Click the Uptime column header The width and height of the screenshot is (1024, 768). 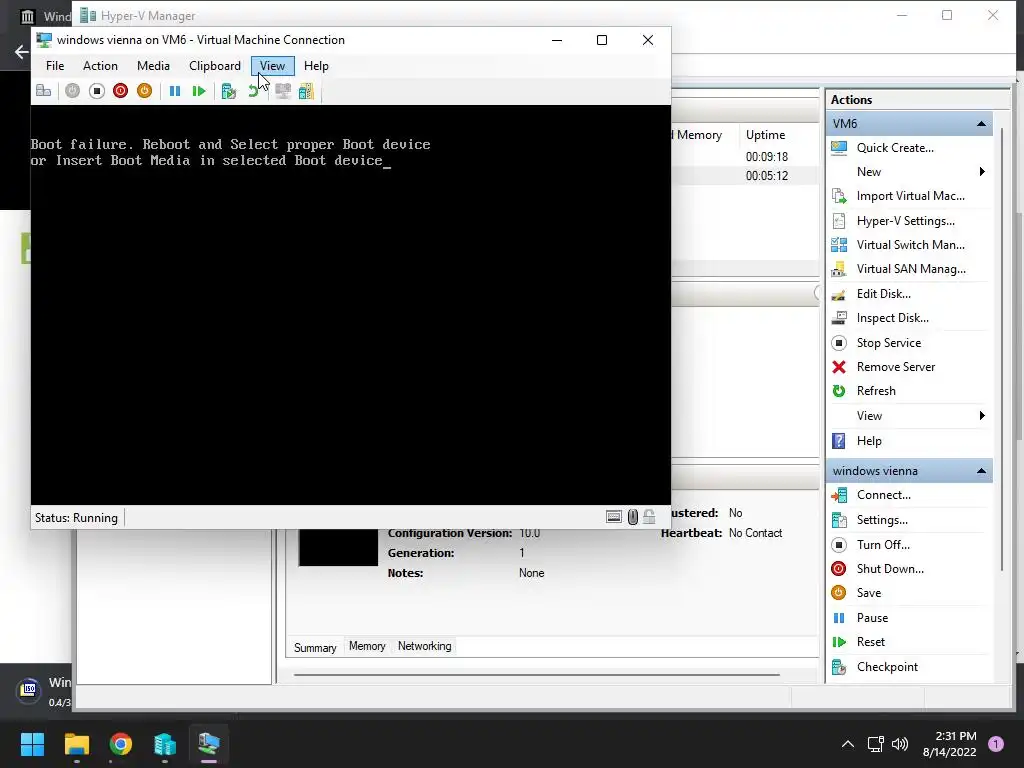765,135
